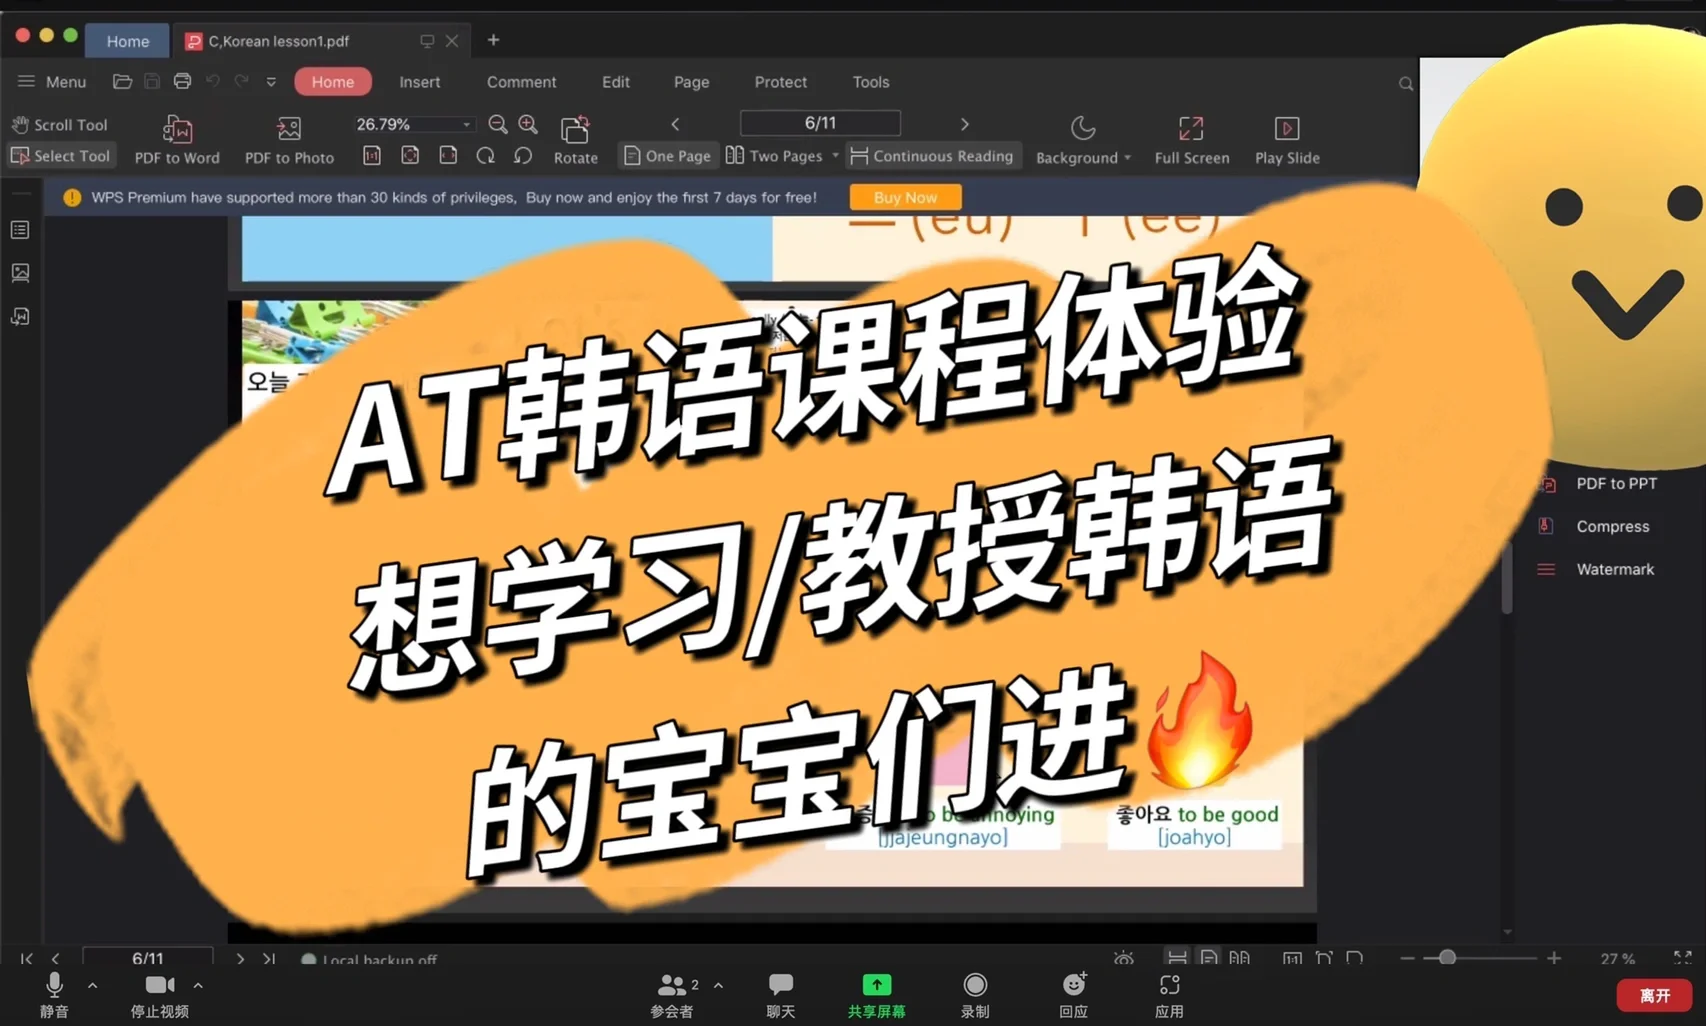
Task: Enter Full Screen mode
Action: tap(1191, 139)
